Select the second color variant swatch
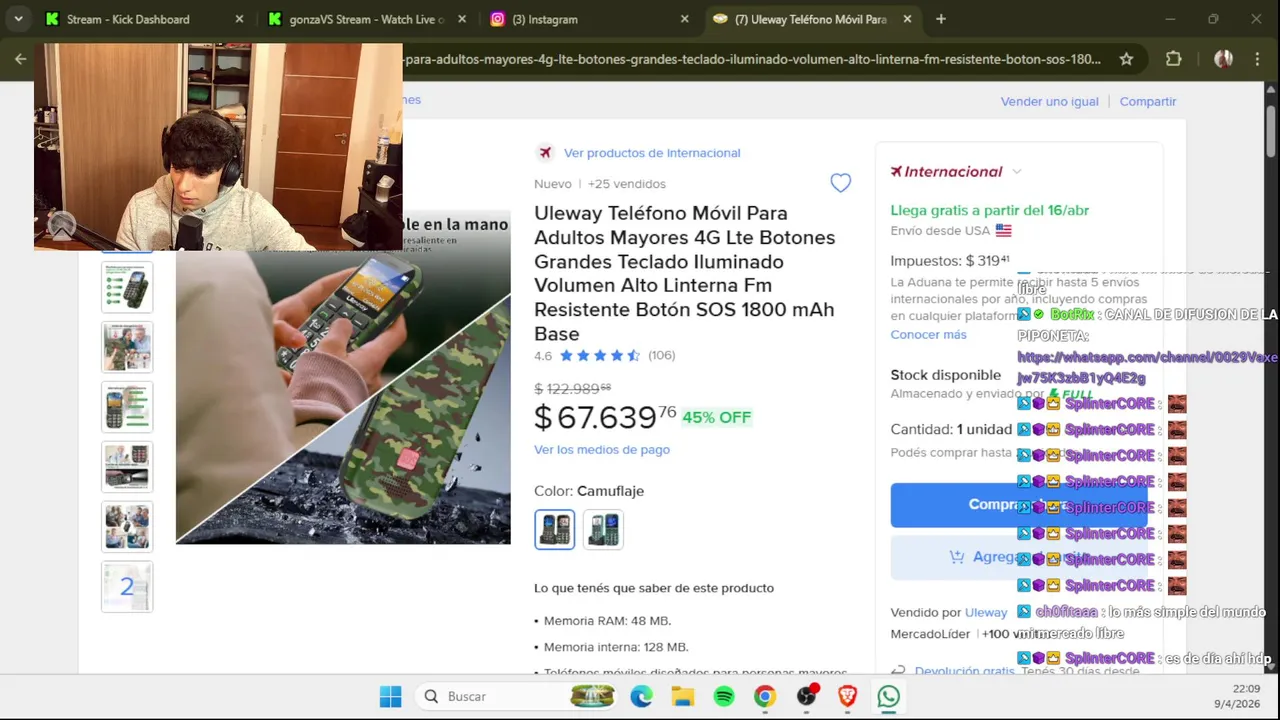 click(603, 529)
